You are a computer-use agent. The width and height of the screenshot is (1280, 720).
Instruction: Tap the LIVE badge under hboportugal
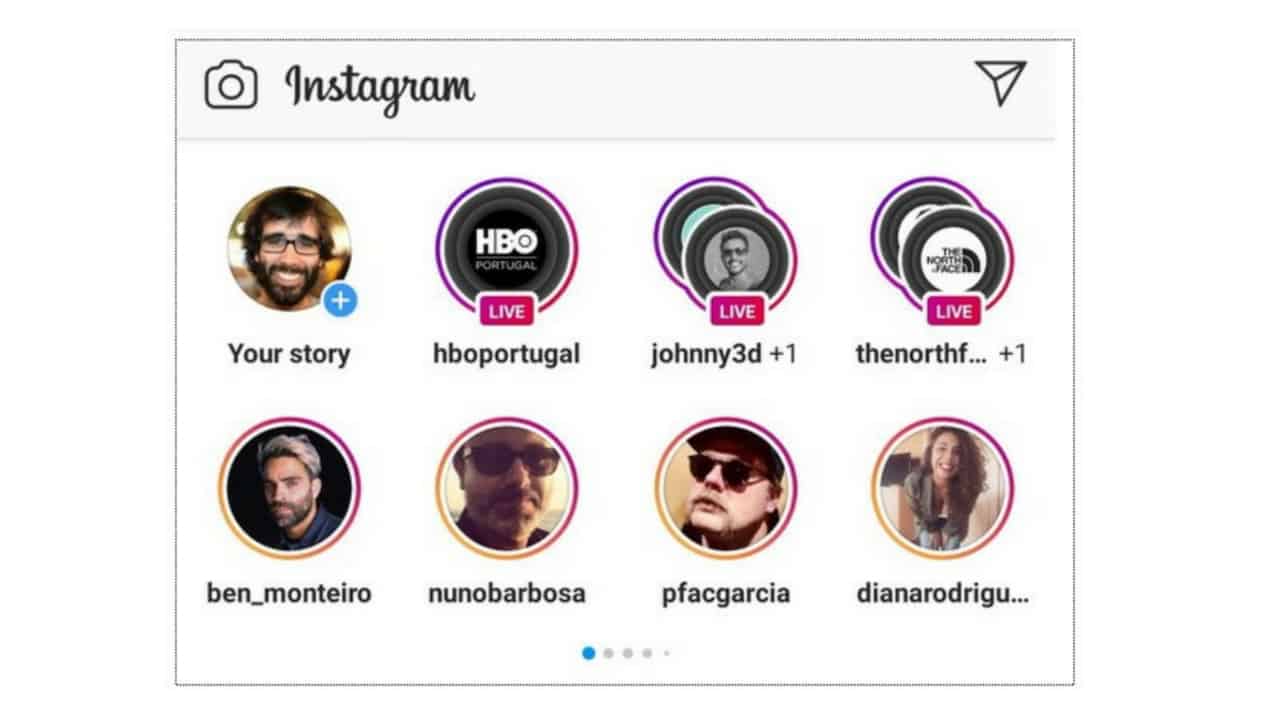coord(507,311)
